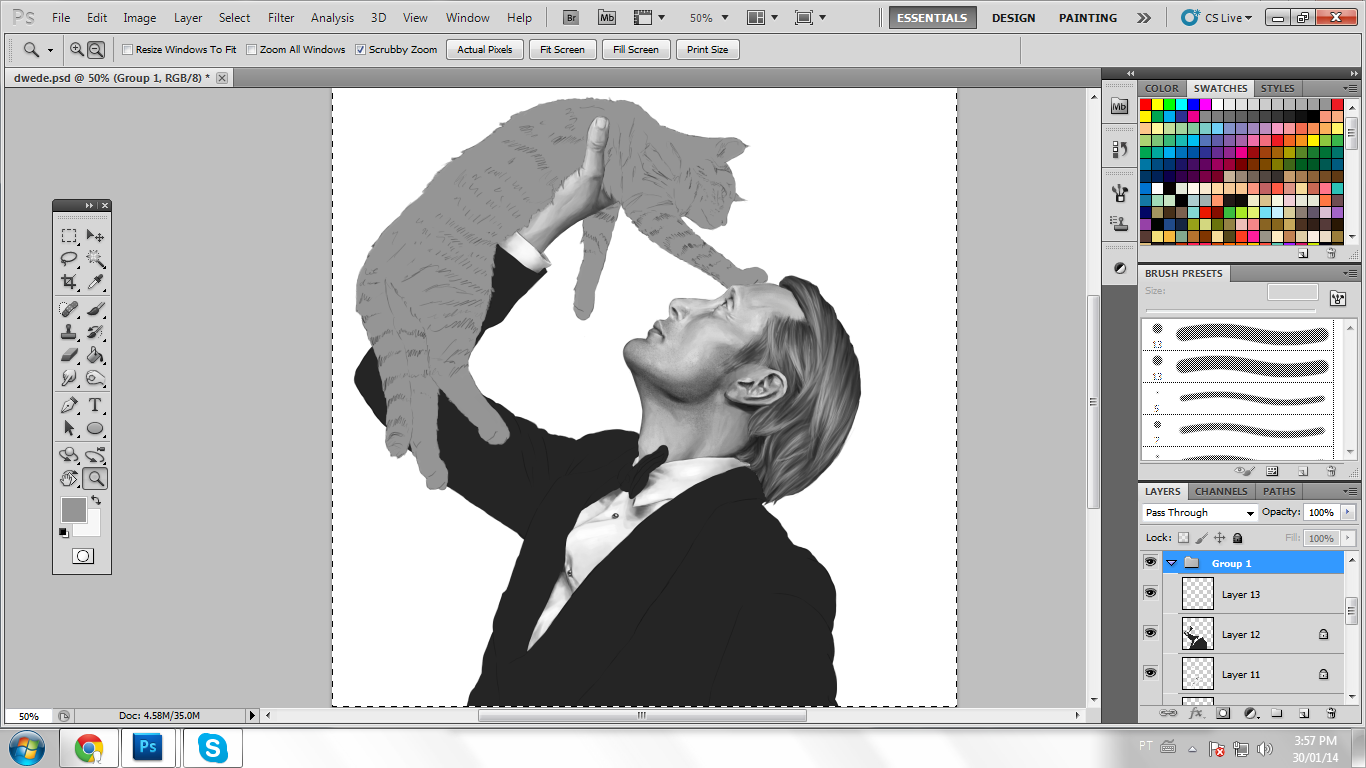This screenshot has width=1366, height=768.
Task: Swap foreground and background colors
Action: (x=96, y=500)
